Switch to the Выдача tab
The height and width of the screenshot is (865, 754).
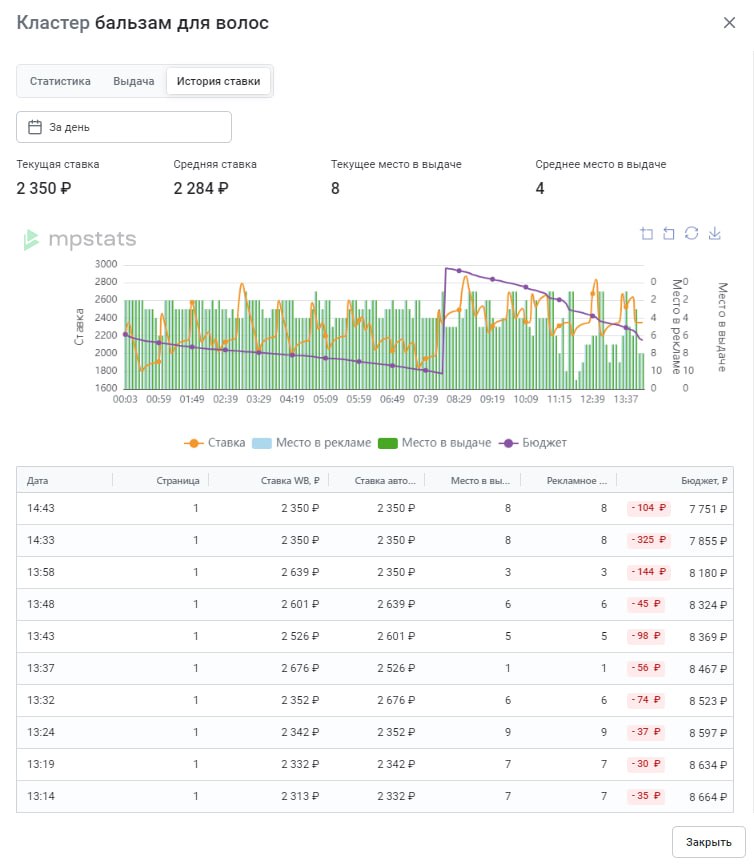point(133,81)
